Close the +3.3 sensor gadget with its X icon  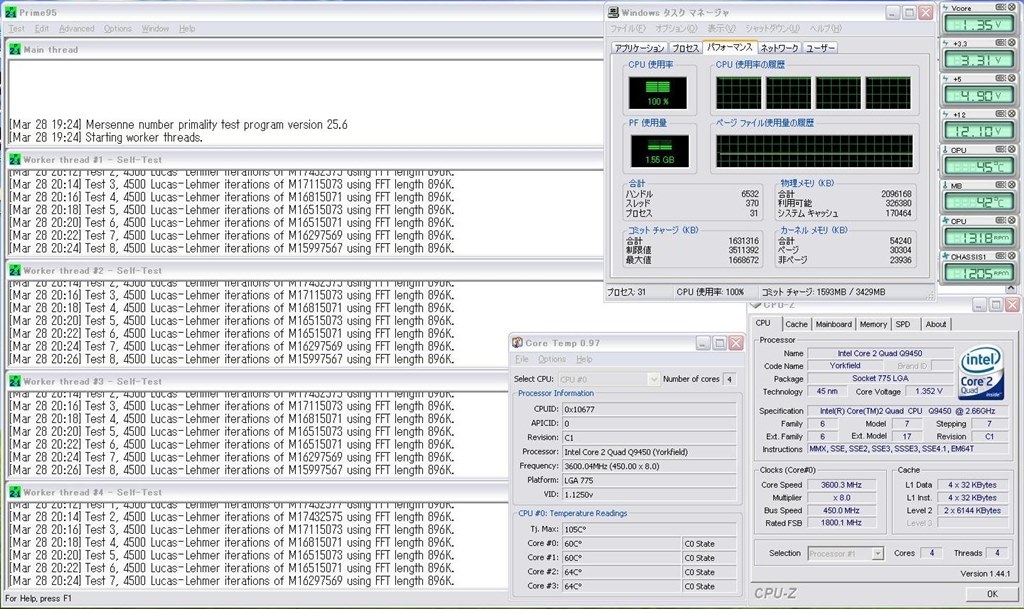tap(1011, 42)
